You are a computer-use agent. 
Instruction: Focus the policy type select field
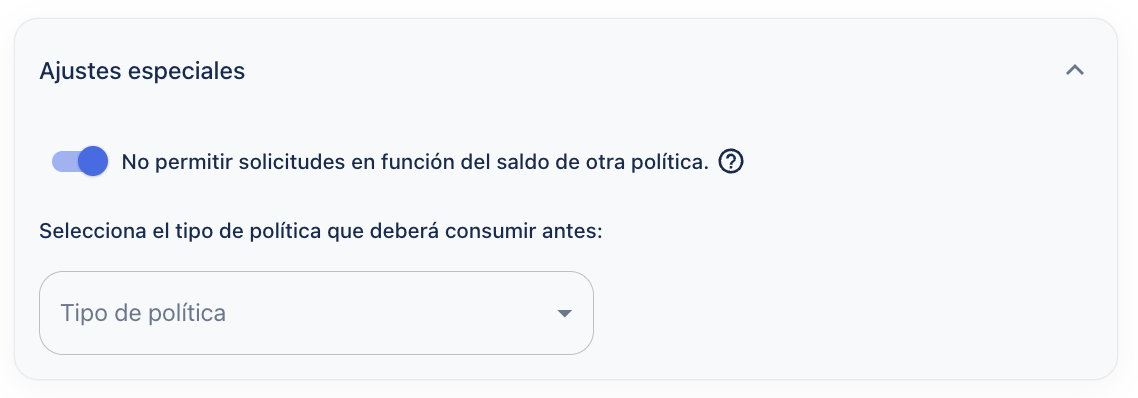(316, 313)
